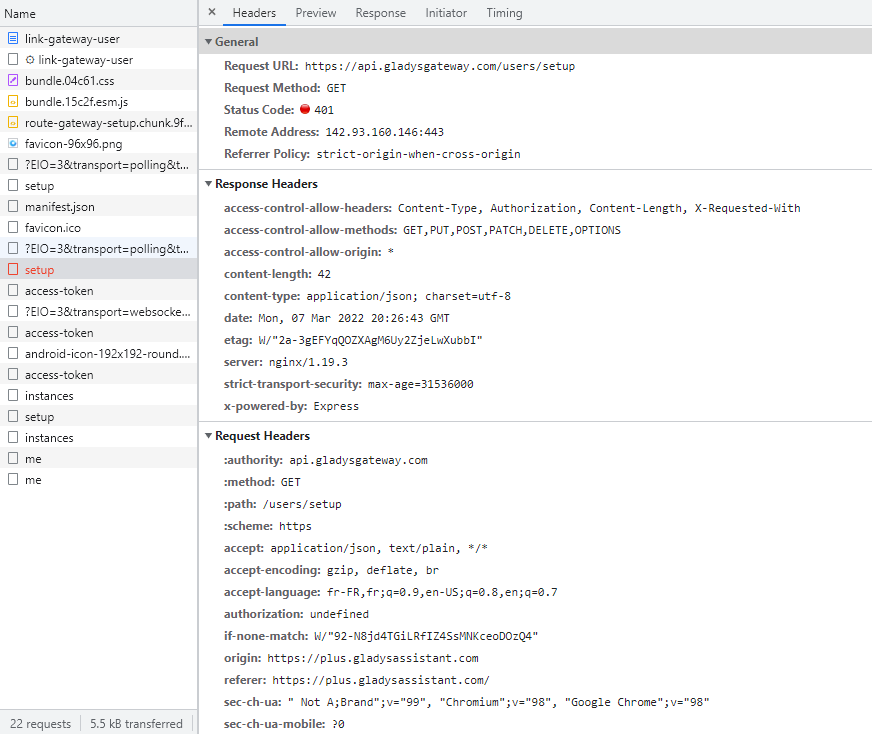Click the access-control-allow-methods header value

512,230
